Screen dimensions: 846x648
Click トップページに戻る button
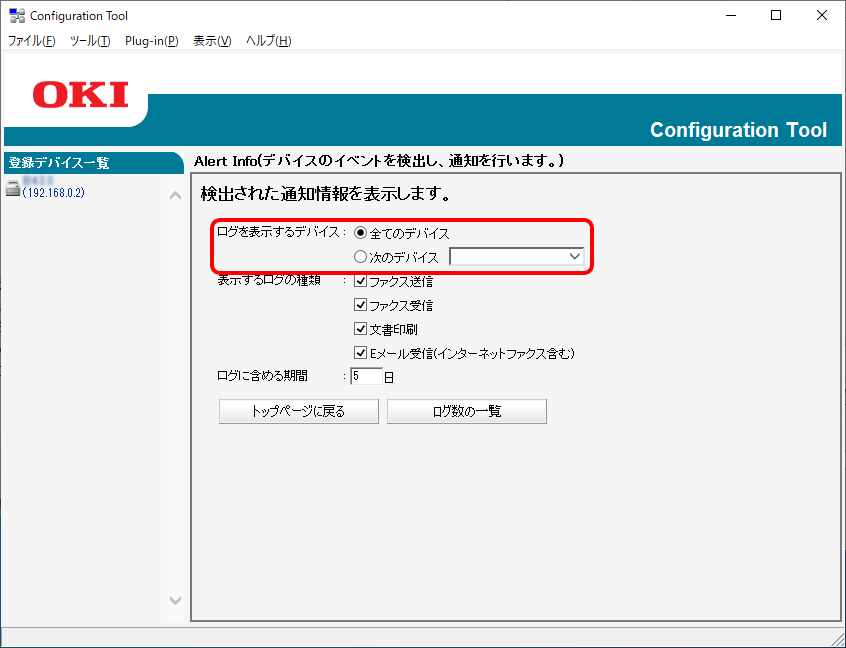[x=299, y=411]
